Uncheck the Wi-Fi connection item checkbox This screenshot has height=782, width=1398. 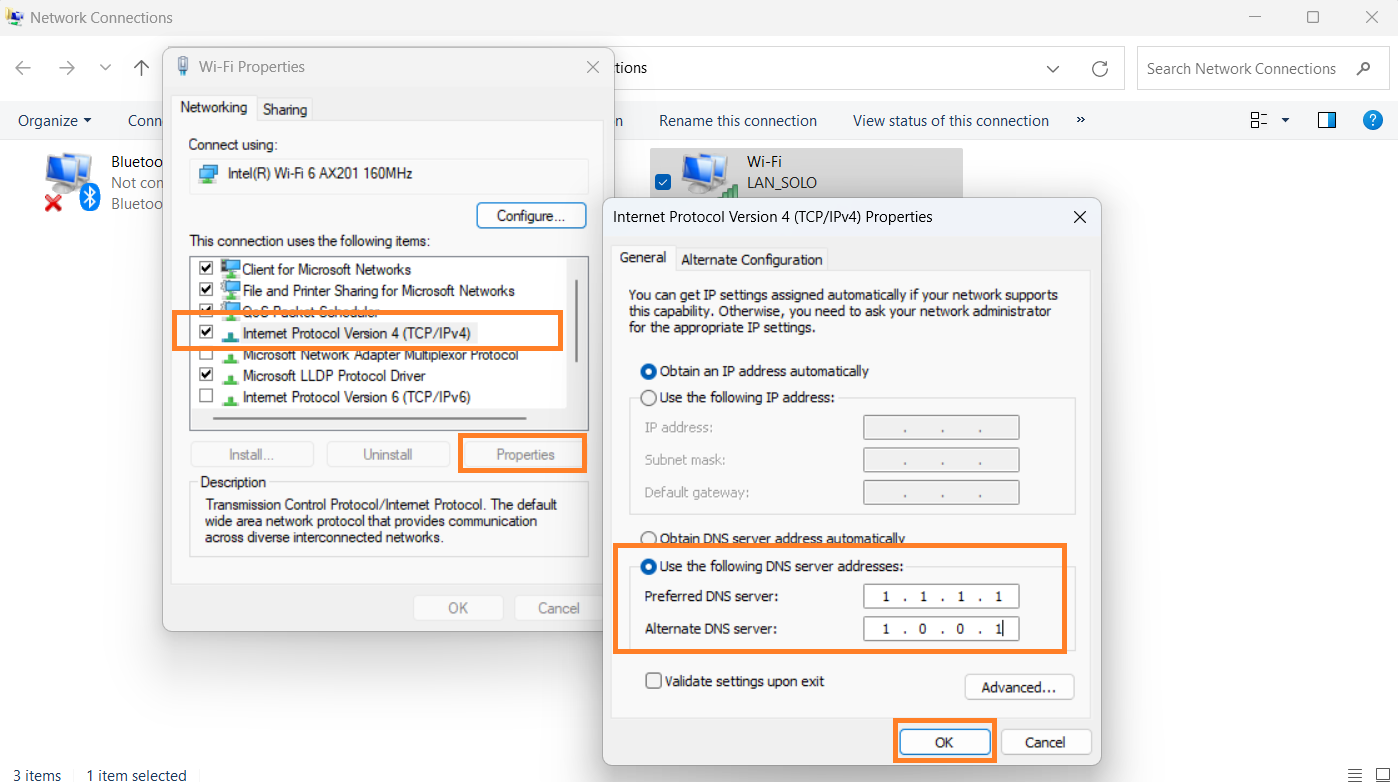tap(662, 182)
